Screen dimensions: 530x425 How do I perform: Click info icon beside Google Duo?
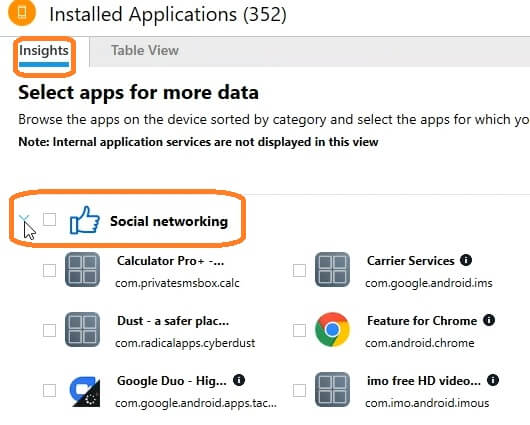[x=239, y=380]
